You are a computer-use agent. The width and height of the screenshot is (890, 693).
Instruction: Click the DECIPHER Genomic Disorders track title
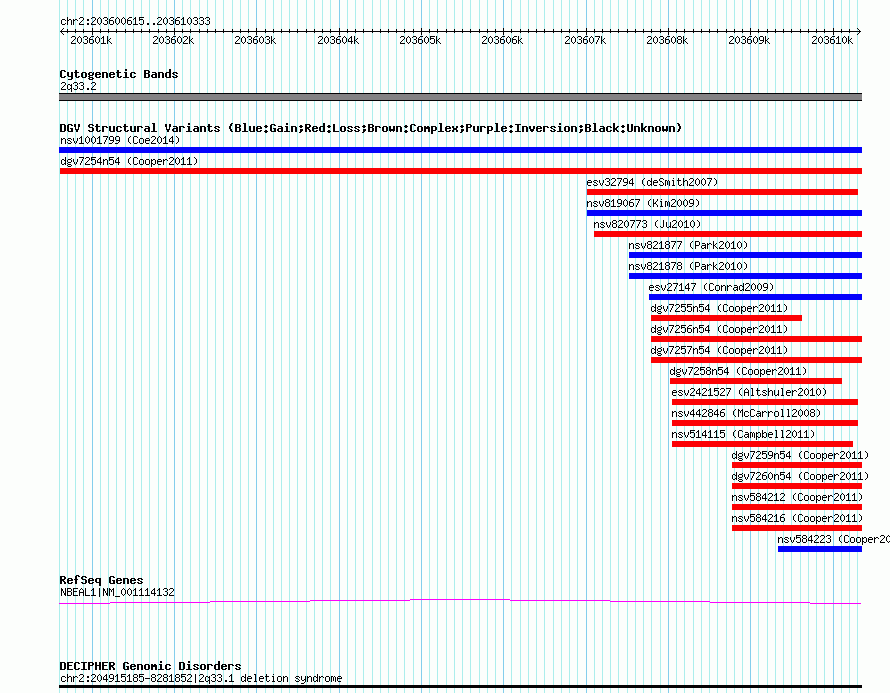coord(150,666)
